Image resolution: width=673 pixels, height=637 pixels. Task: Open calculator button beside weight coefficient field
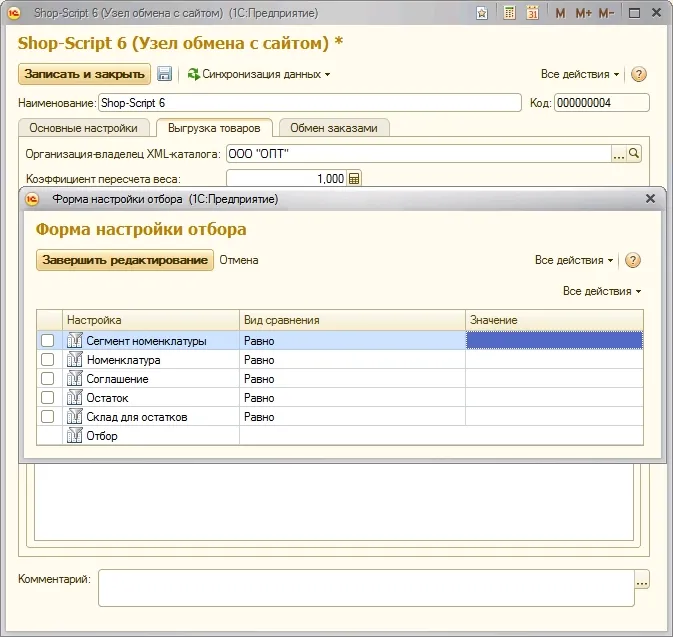tap(354, 178)
